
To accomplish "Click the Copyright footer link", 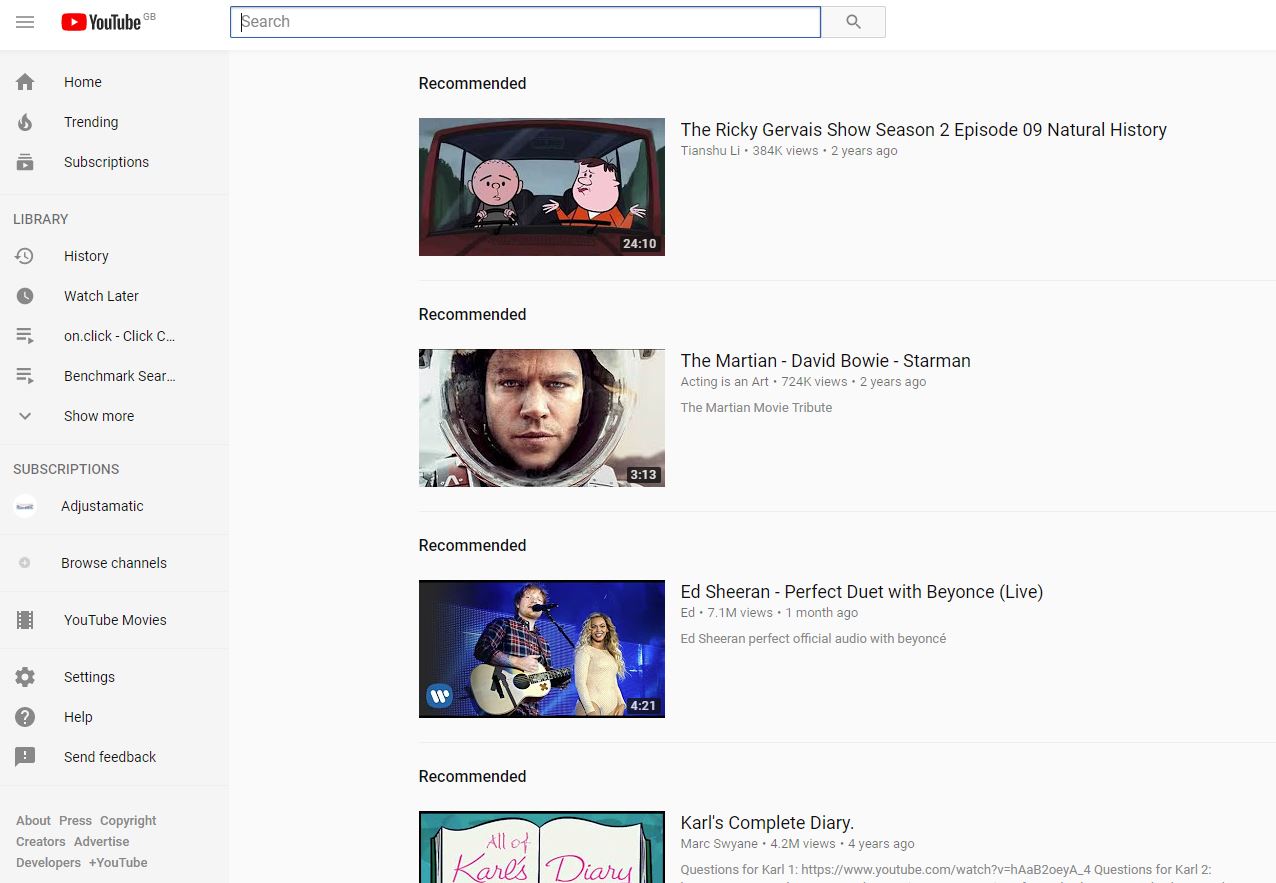I will click(128, 821).
